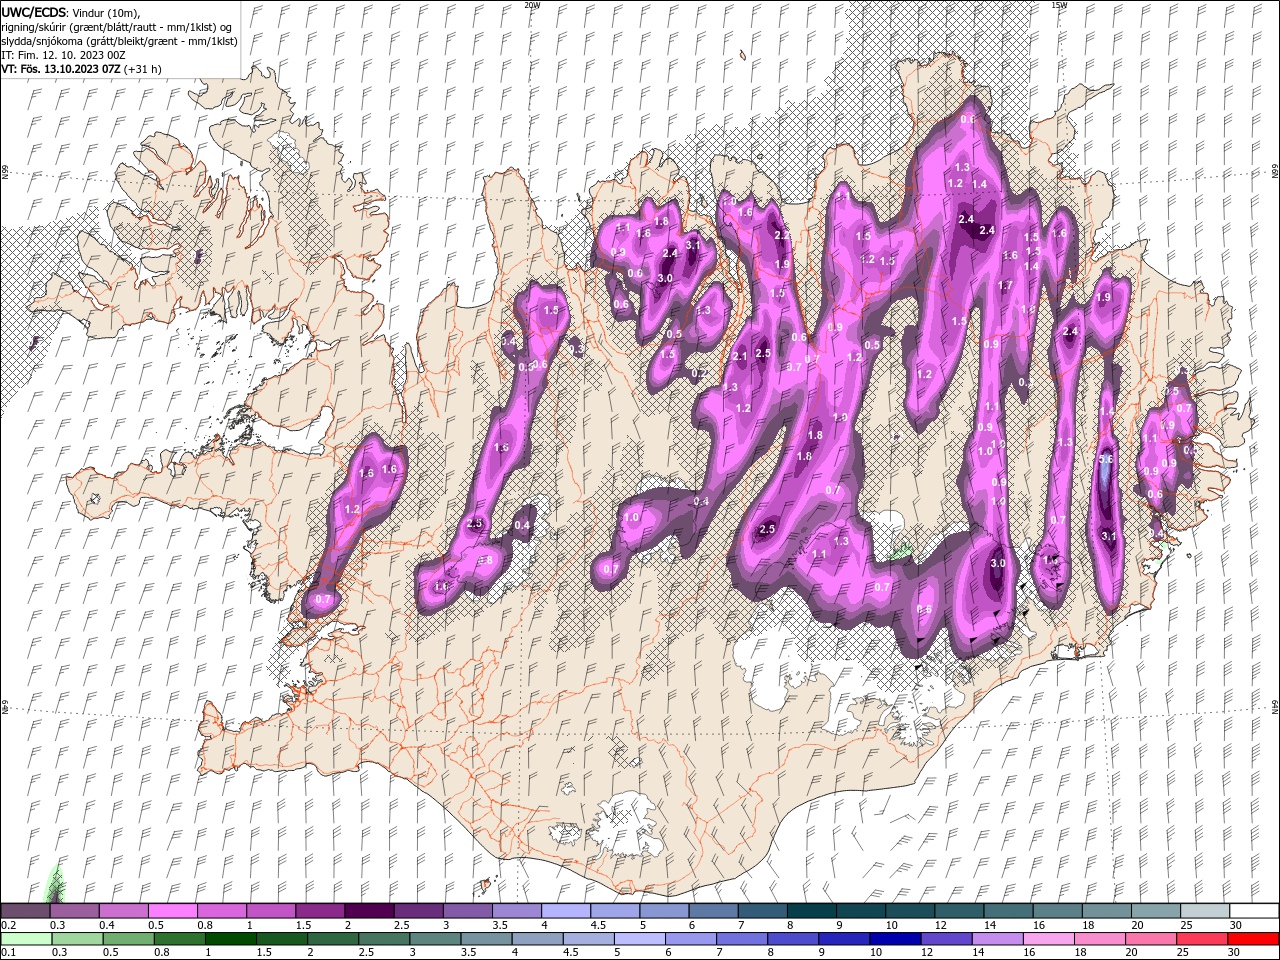The width and height of the screenshot is (1280, 960).
Task: Select bright red lower swatch after 30
Action: pos(1253,939)
